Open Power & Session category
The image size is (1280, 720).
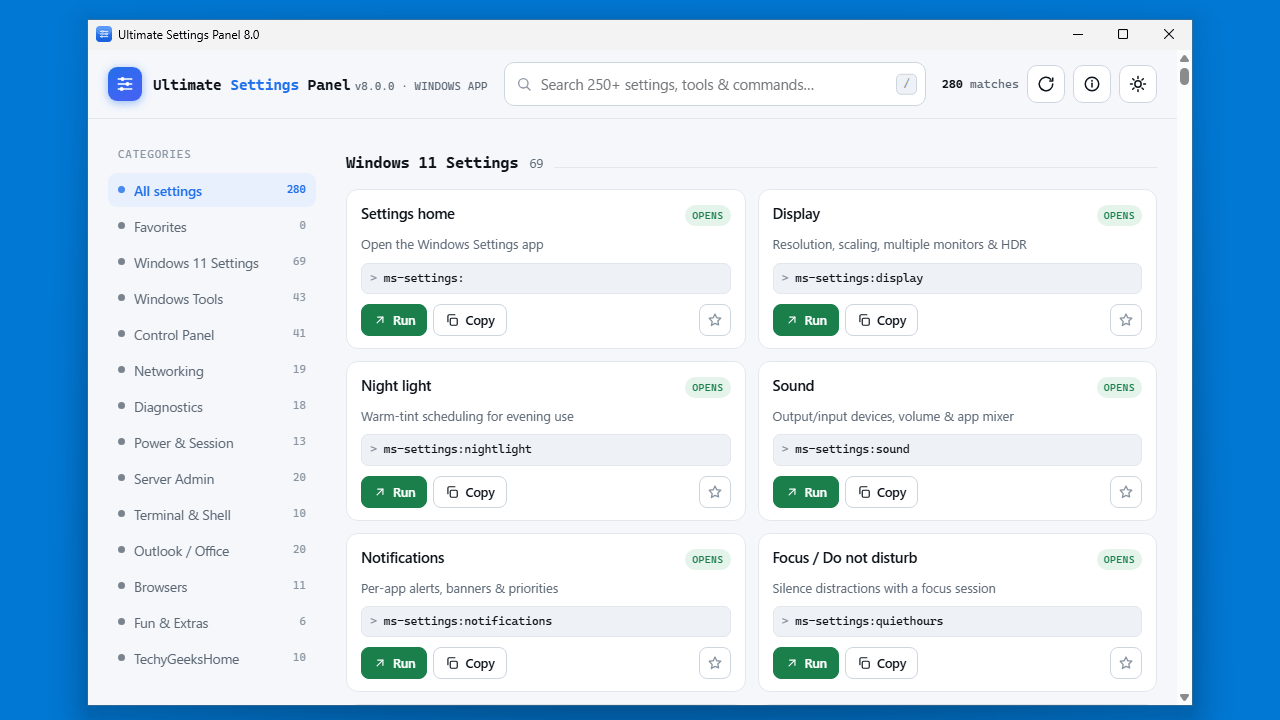point(212,443)
